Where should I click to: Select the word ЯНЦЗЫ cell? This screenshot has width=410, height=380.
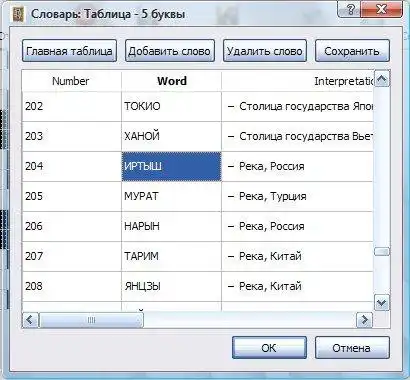tap(171, 286)
